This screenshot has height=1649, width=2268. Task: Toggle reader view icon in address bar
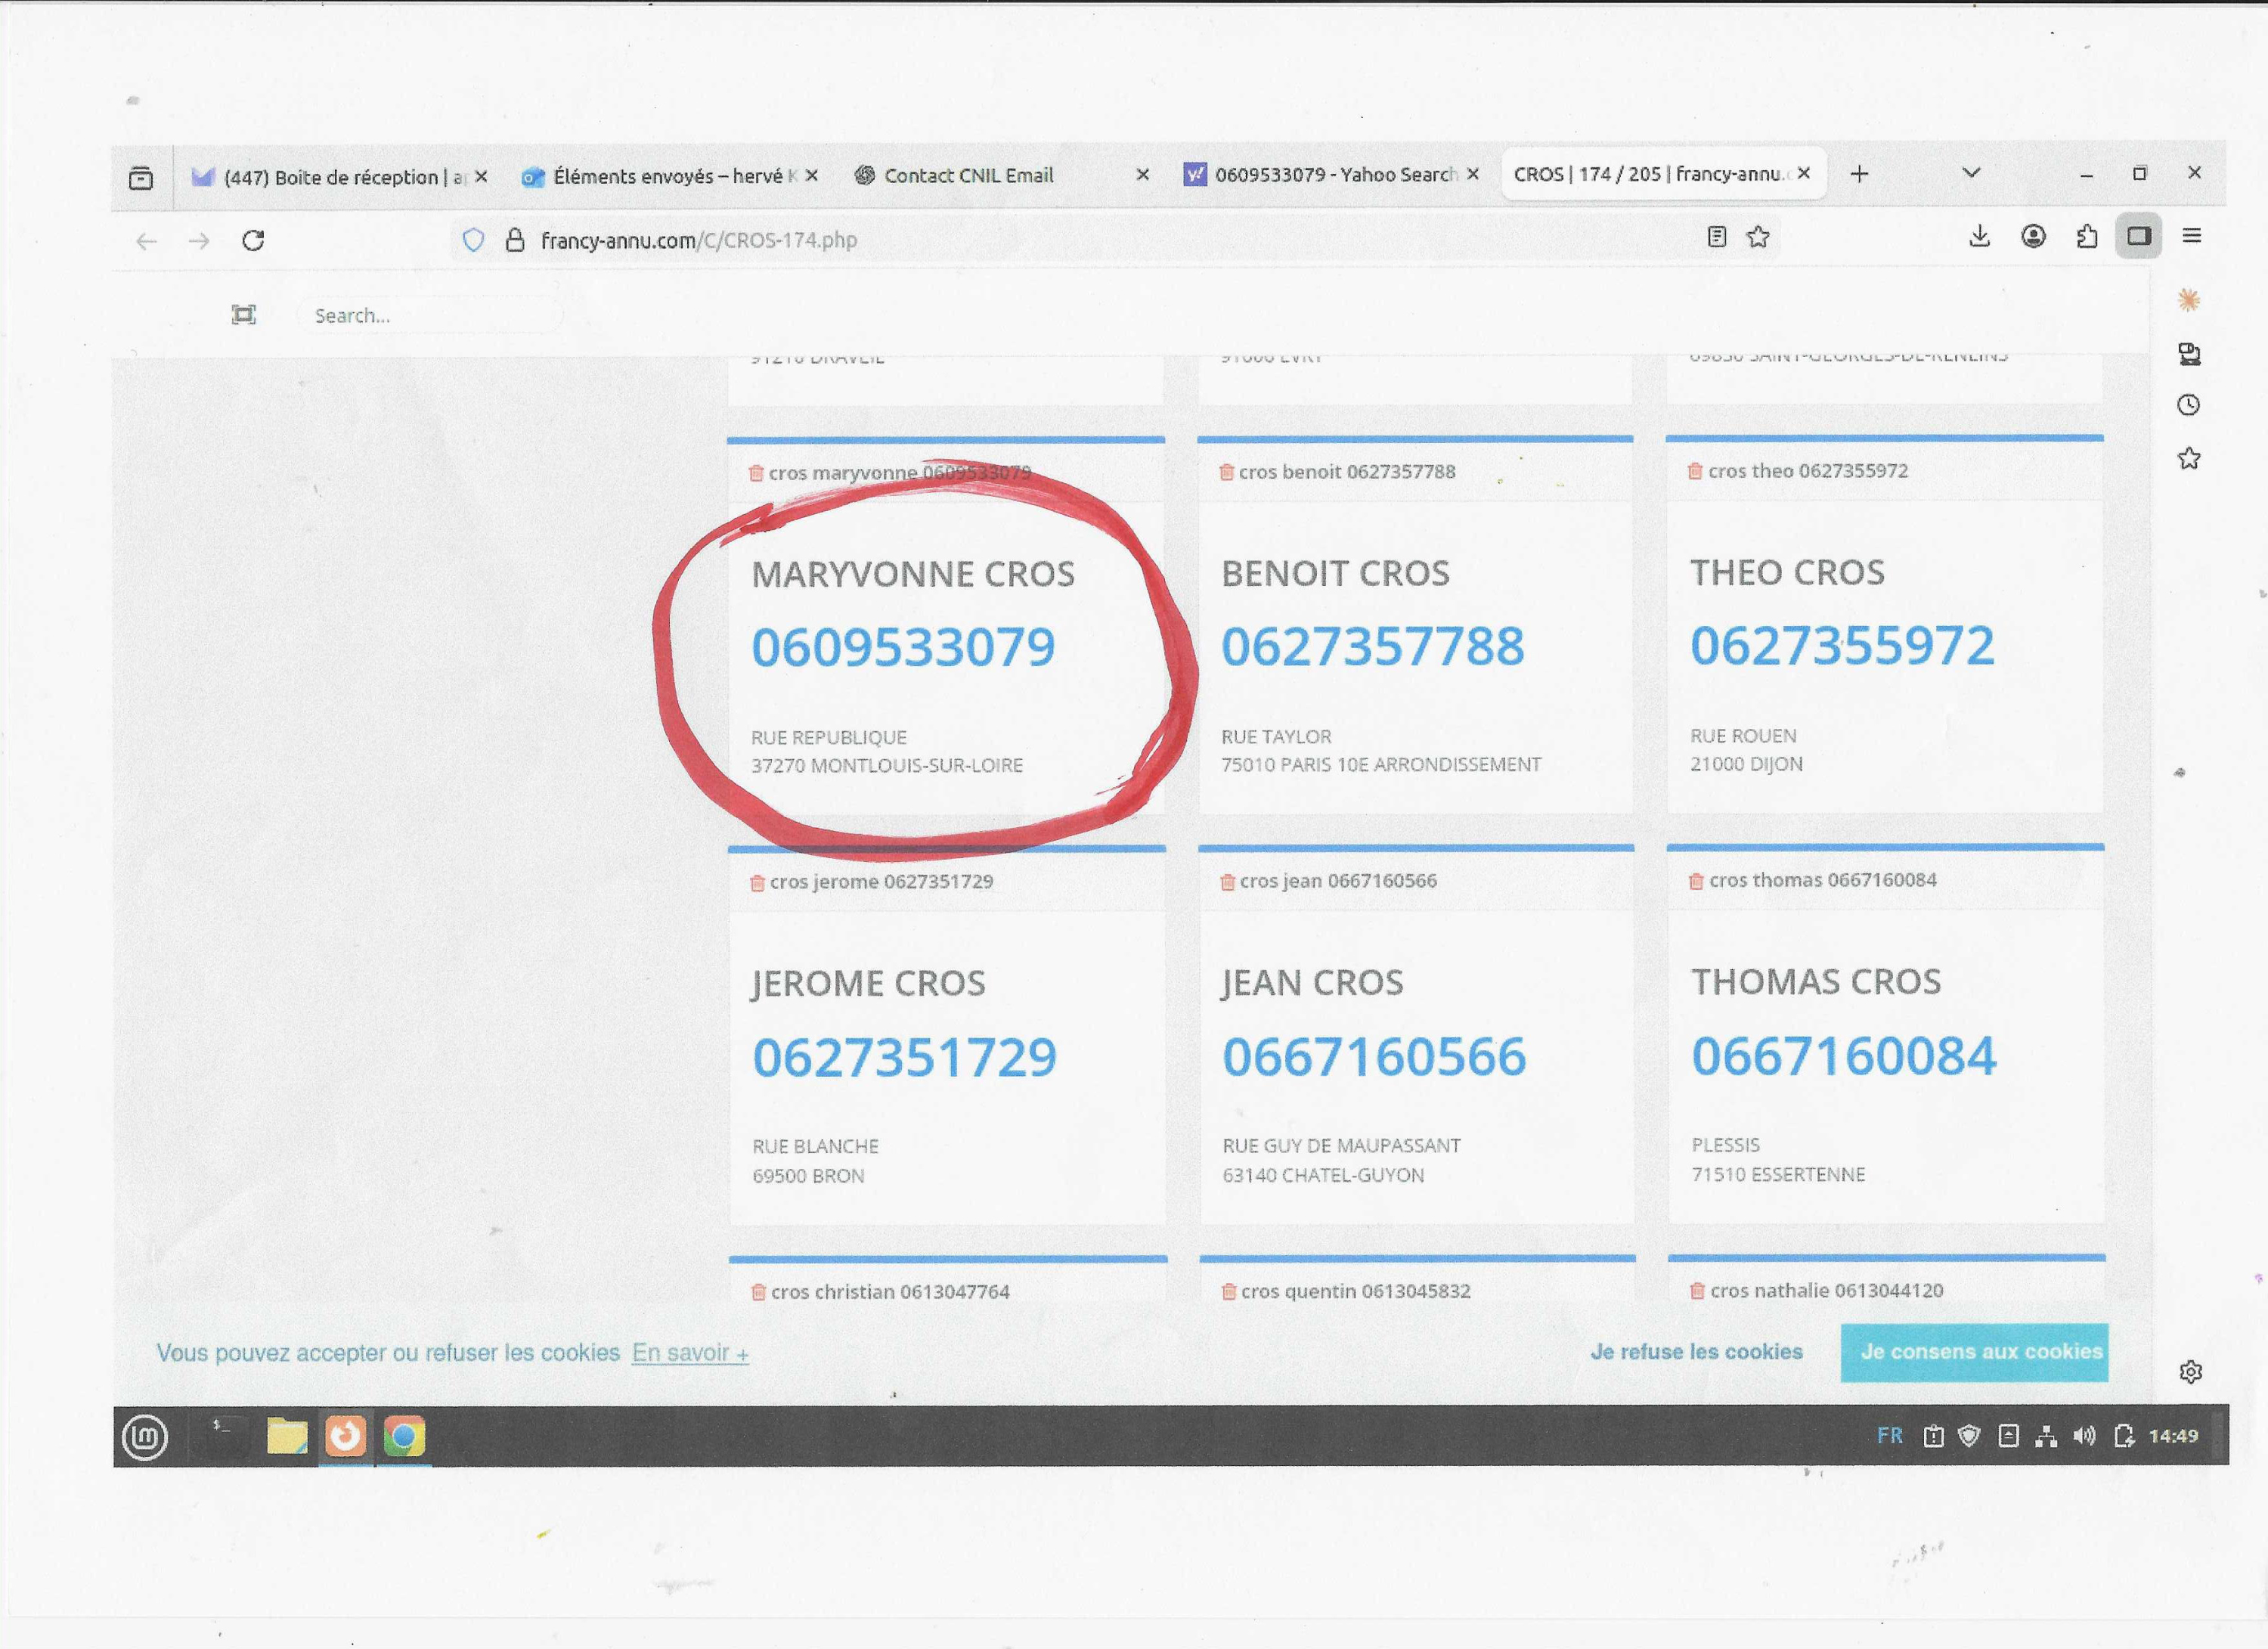tap(1716, 237)
